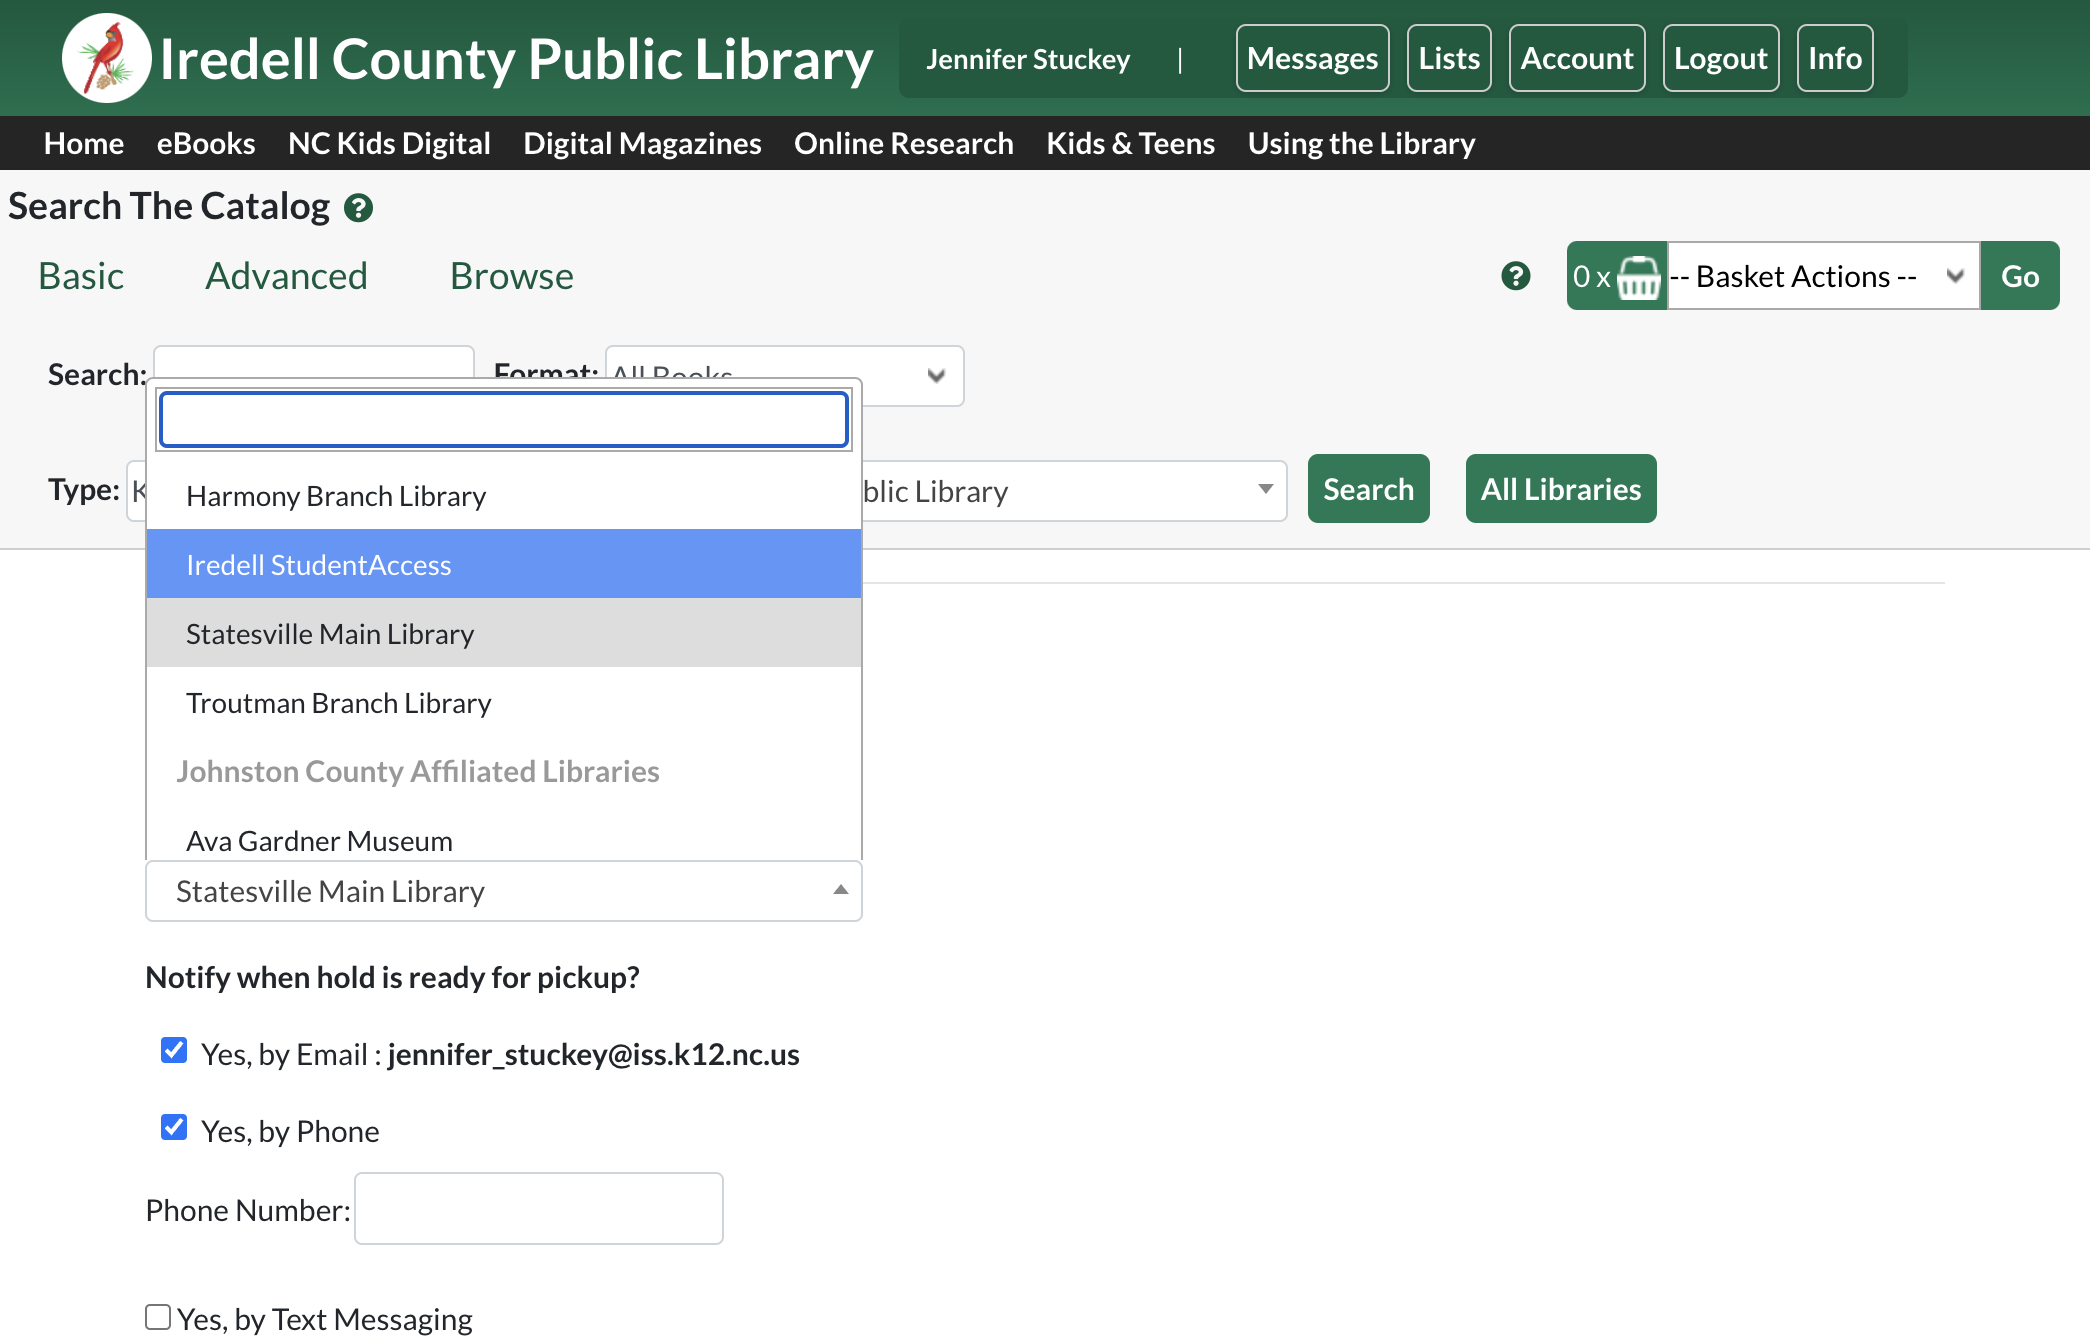
Task: Open Using the Library link
Action: click(1362, 143)
